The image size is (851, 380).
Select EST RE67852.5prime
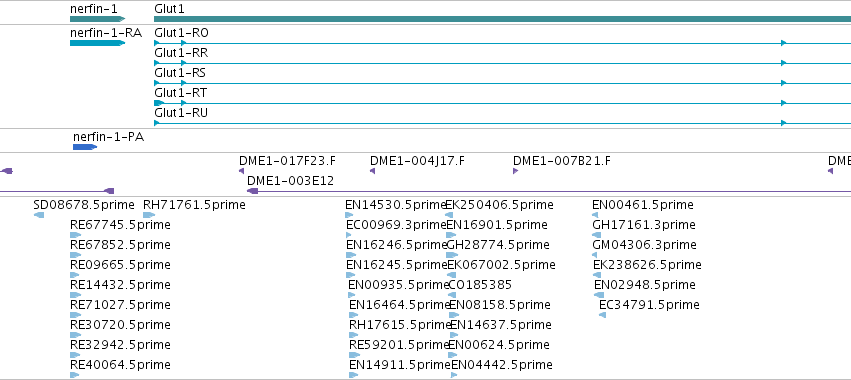120,245
